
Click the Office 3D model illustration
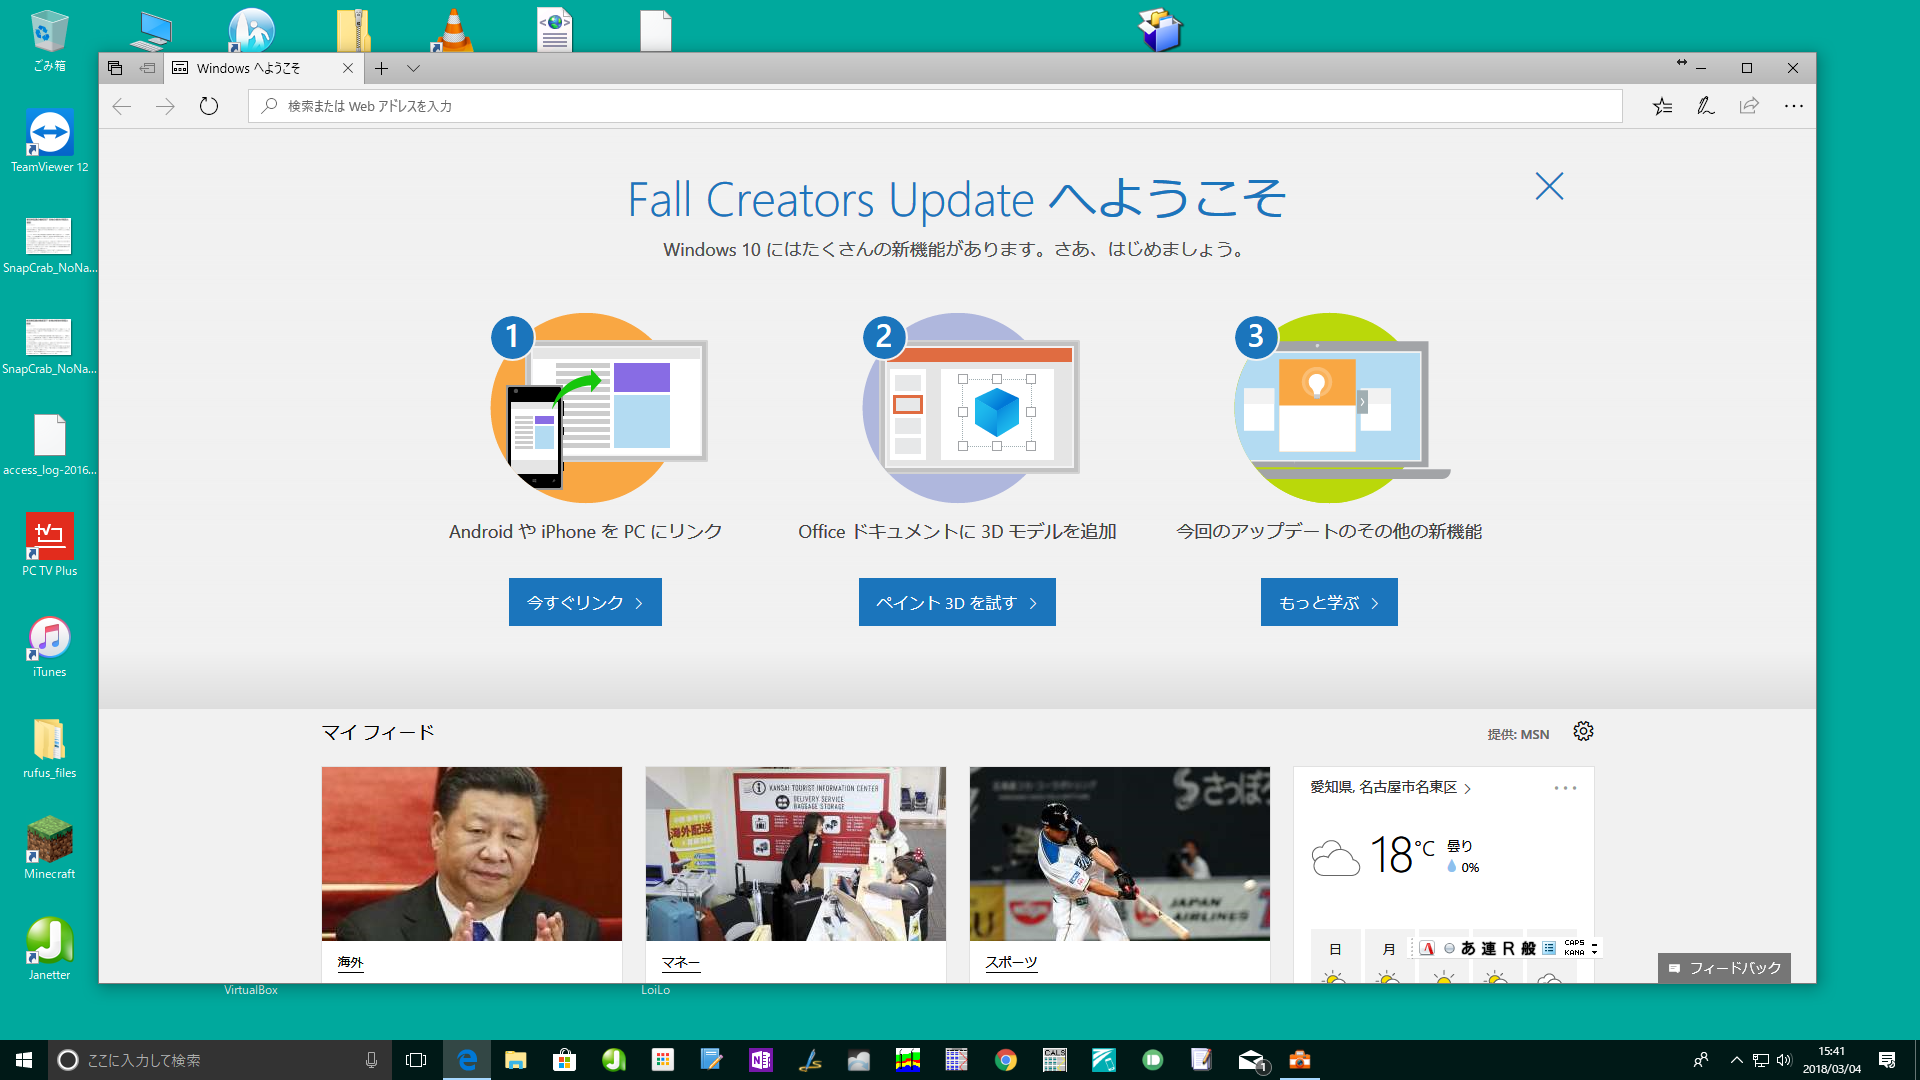(x=970, y=408)
